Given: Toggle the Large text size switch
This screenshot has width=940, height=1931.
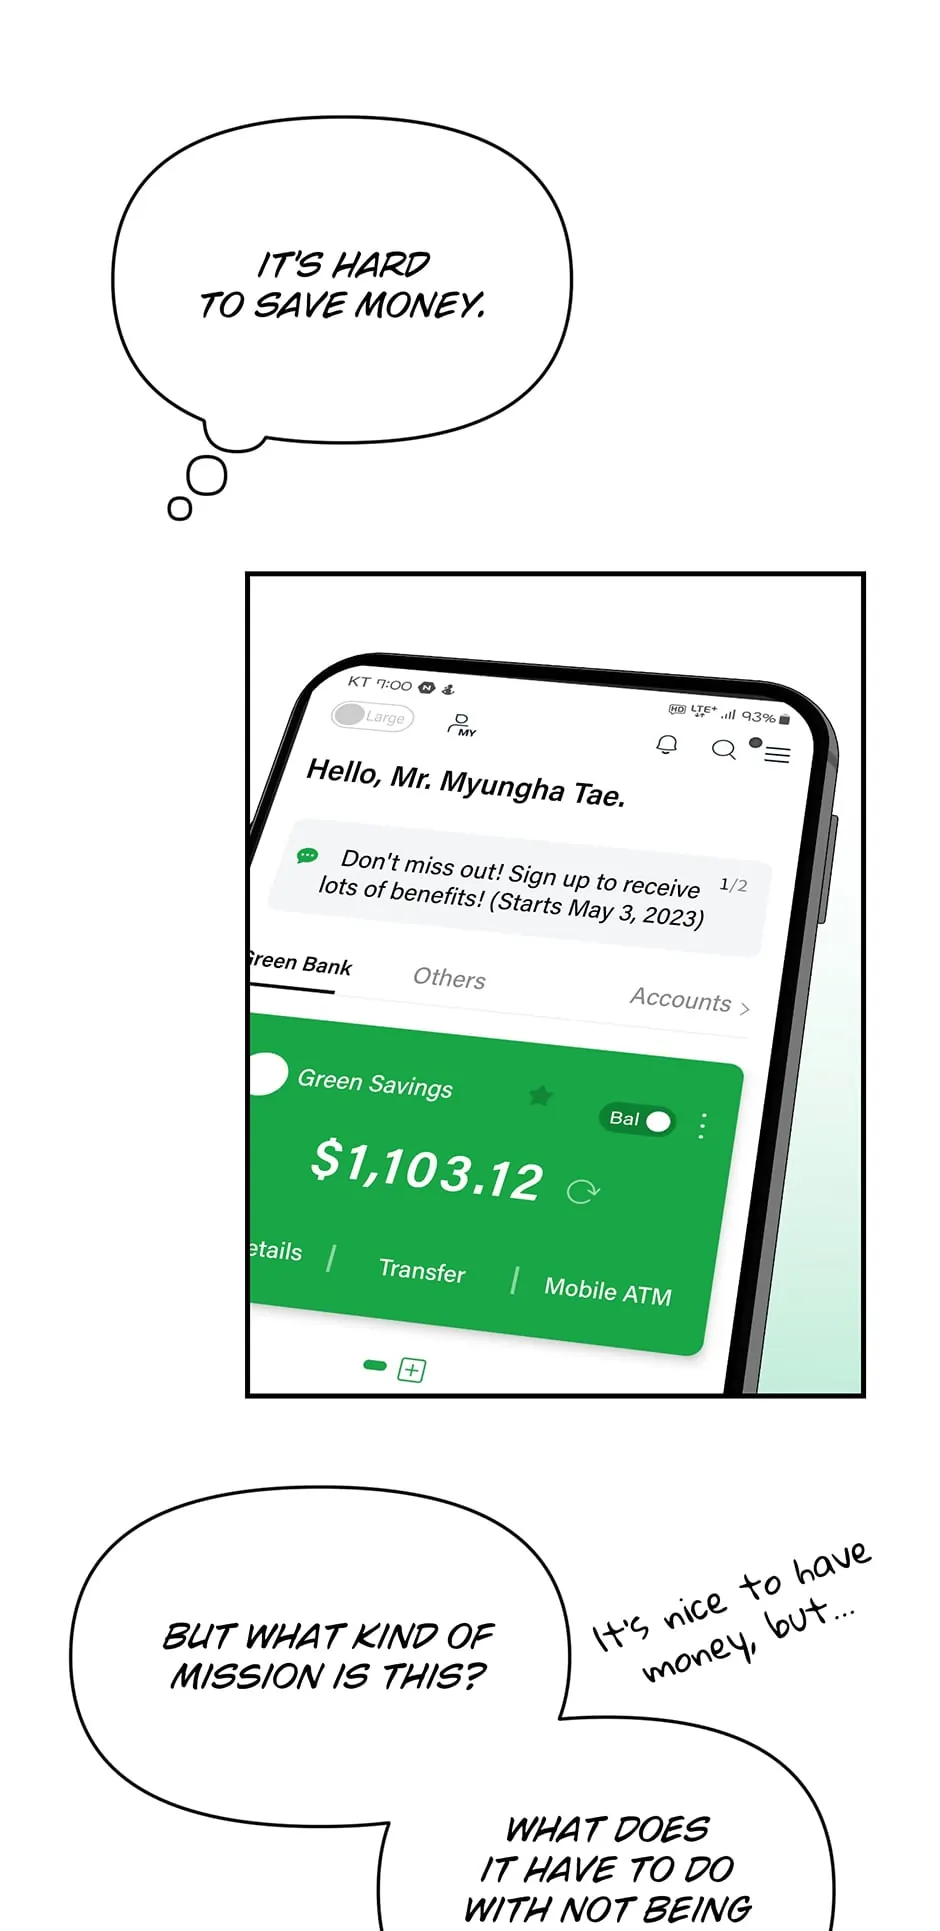Looking at the screenshot, I should coord(372,716).
